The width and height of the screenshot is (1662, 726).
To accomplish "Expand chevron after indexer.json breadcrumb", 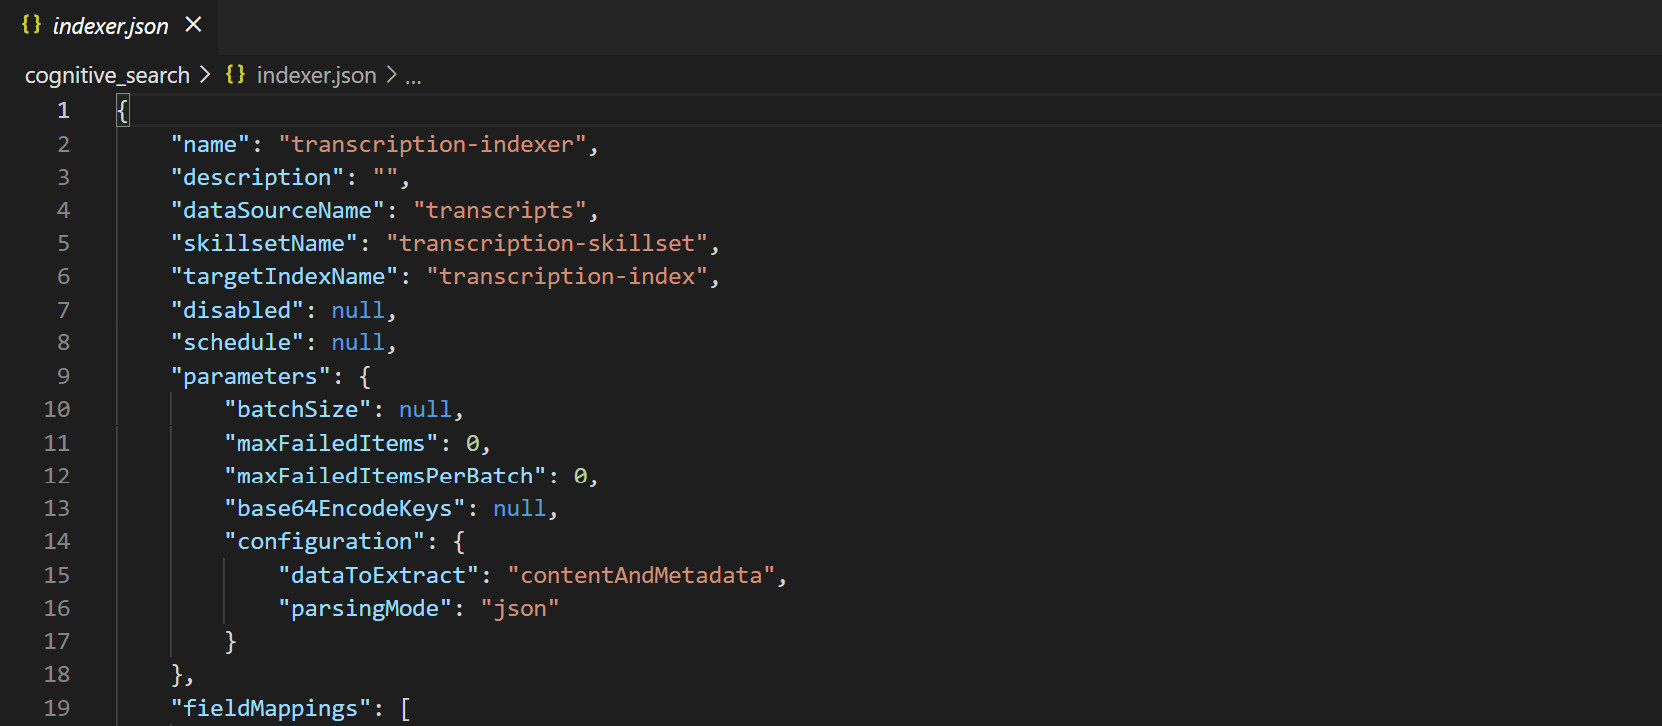I will (x=391, y=75).
